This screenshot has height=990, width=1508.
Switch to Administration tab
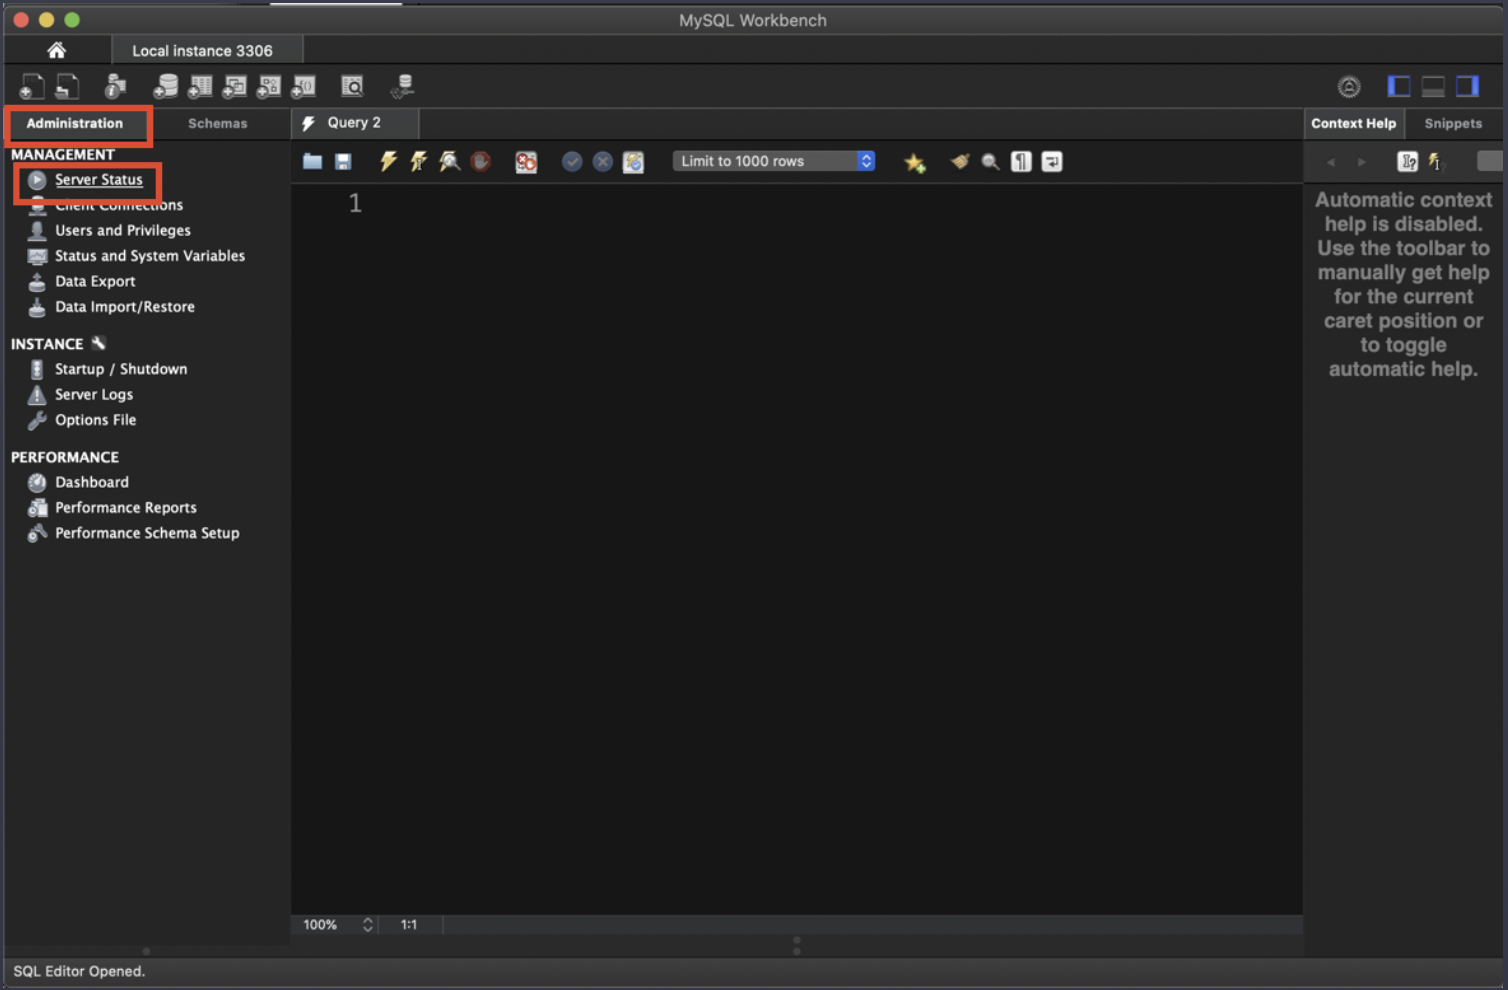pos(75,124)
